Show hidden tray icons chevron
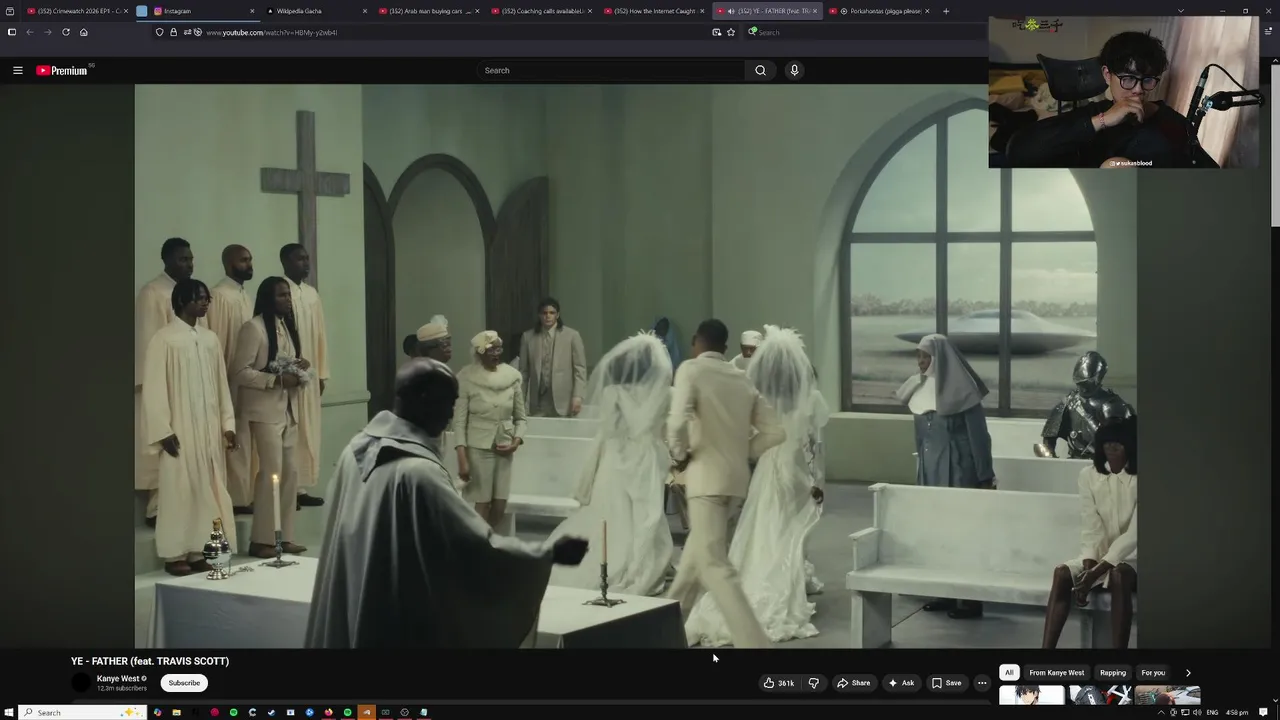The image size is (1280, 720). (x=1161, y=712)
